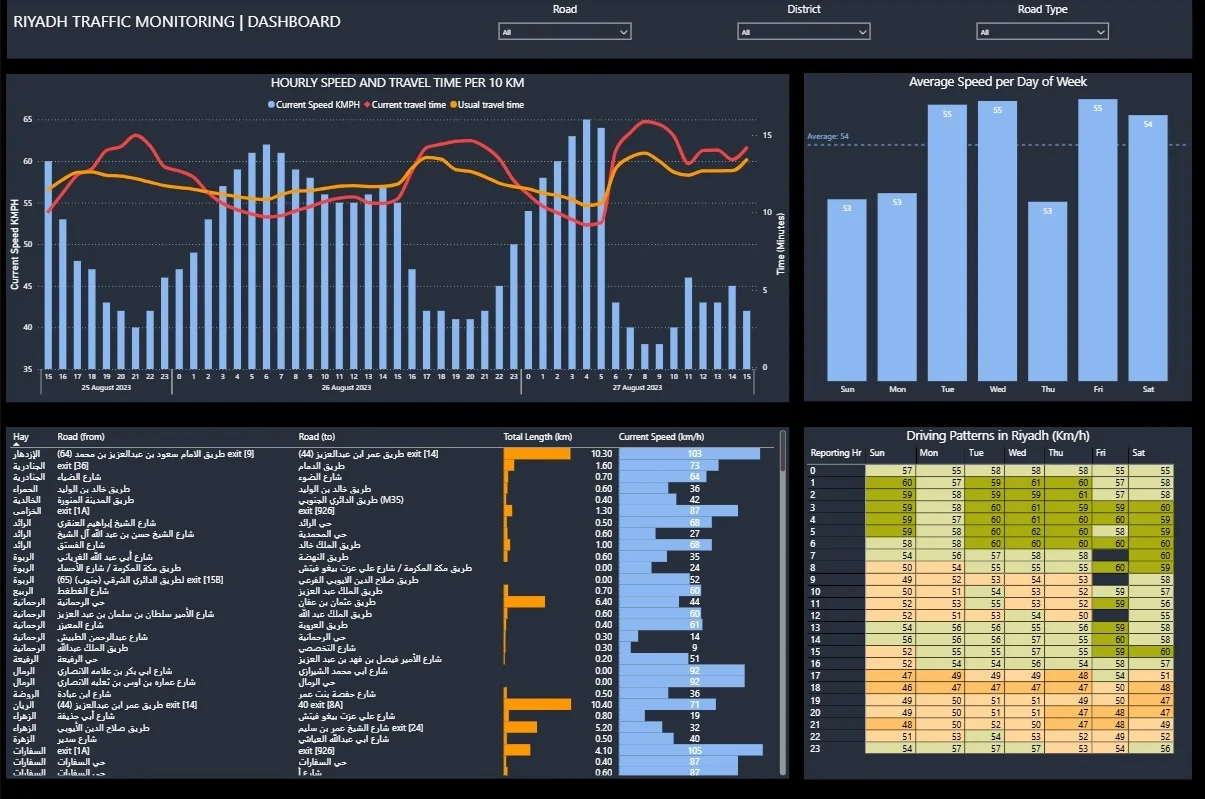
Task: Select the total length value 6.40
Action: (x=603, y=602)
